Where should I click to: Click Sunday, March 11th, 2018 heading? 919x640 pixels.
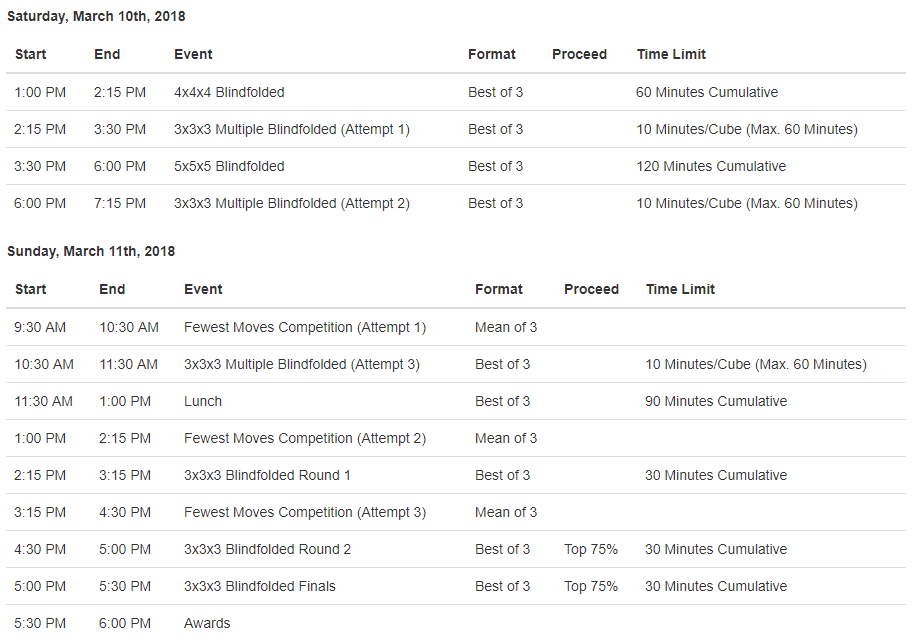91,251
